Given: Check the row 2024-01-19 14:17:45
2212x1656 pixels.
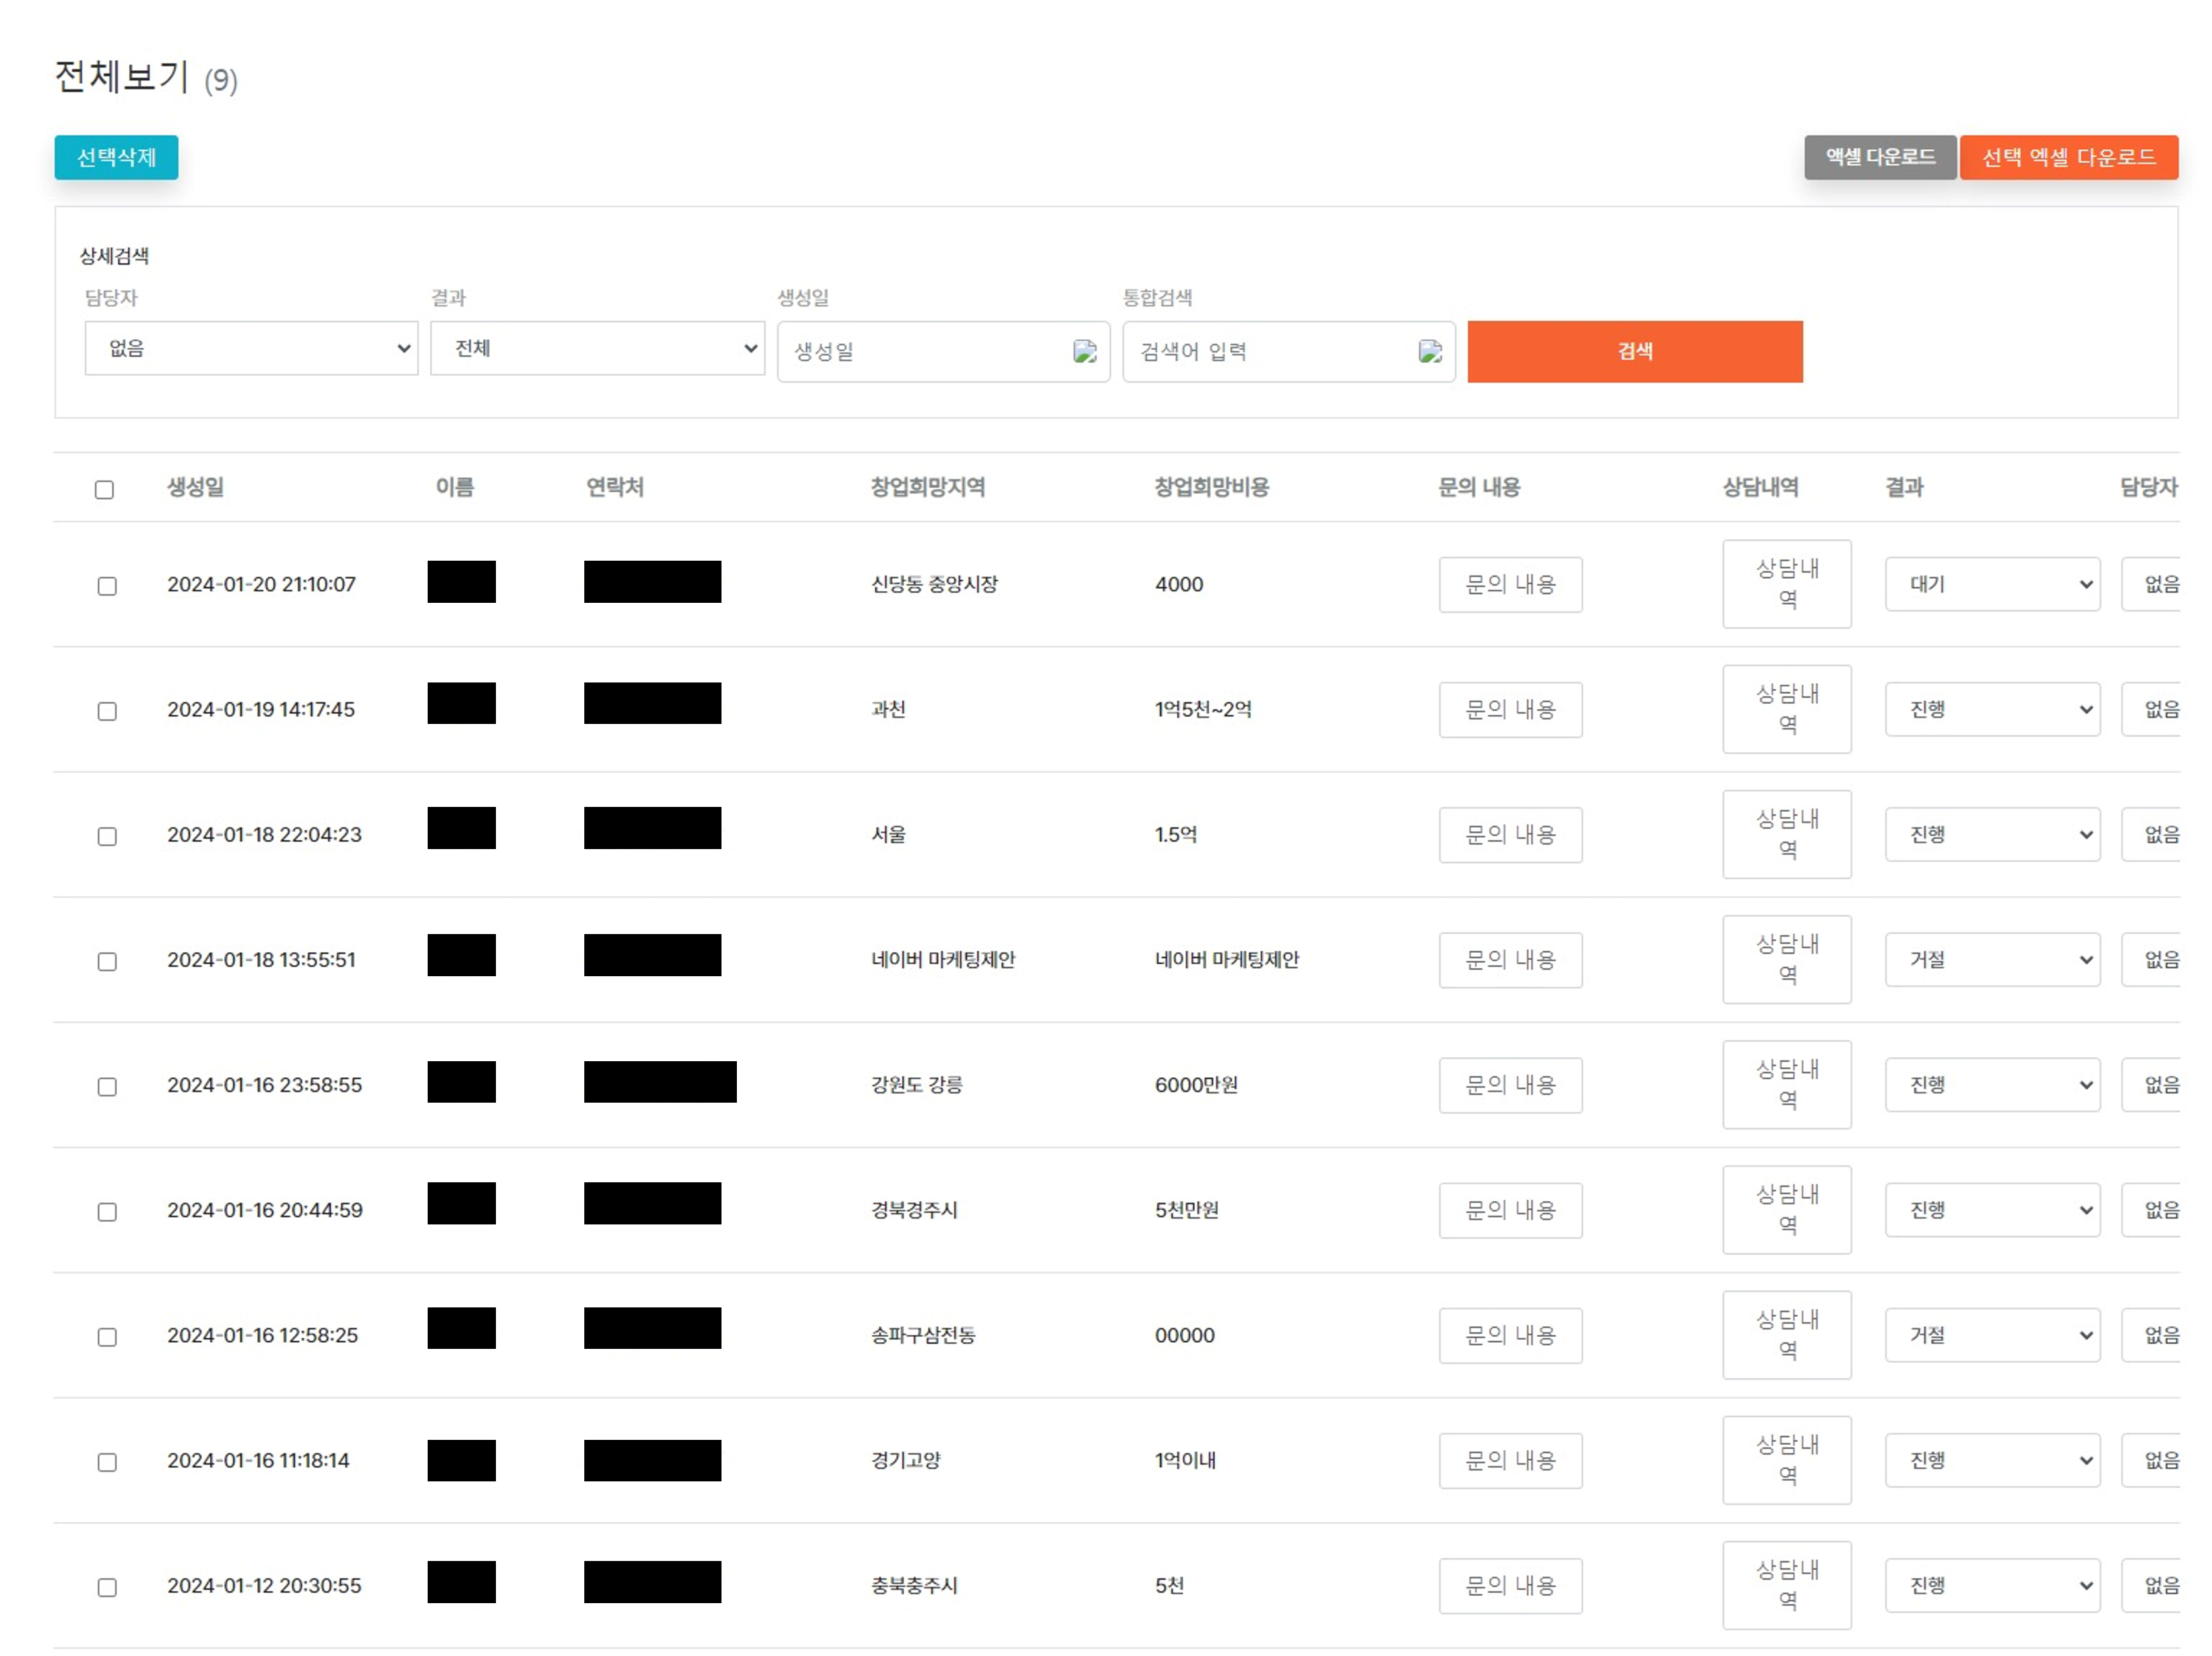Looking at the screenshot, I should click(107, 711).
